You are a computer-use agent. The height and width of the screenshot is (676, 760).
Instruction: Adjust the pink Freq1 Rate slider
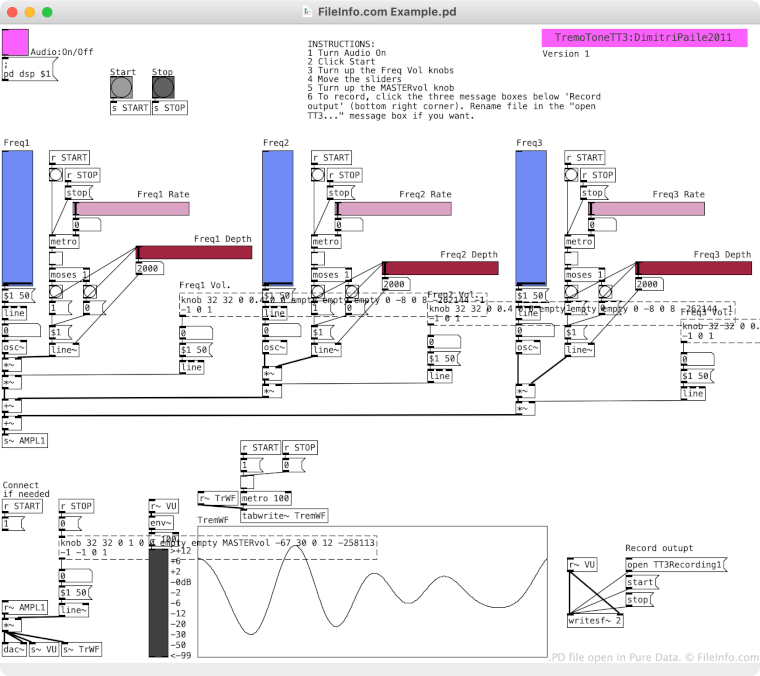[131, 209]
